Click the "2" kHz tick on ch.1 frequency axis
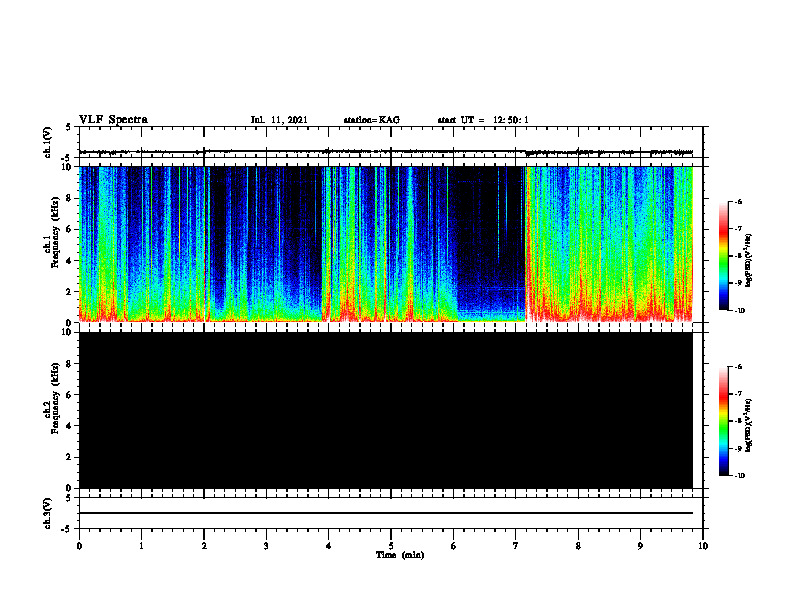Image resolution: width=792 pixels, height=612 pixels. [70, 292]
